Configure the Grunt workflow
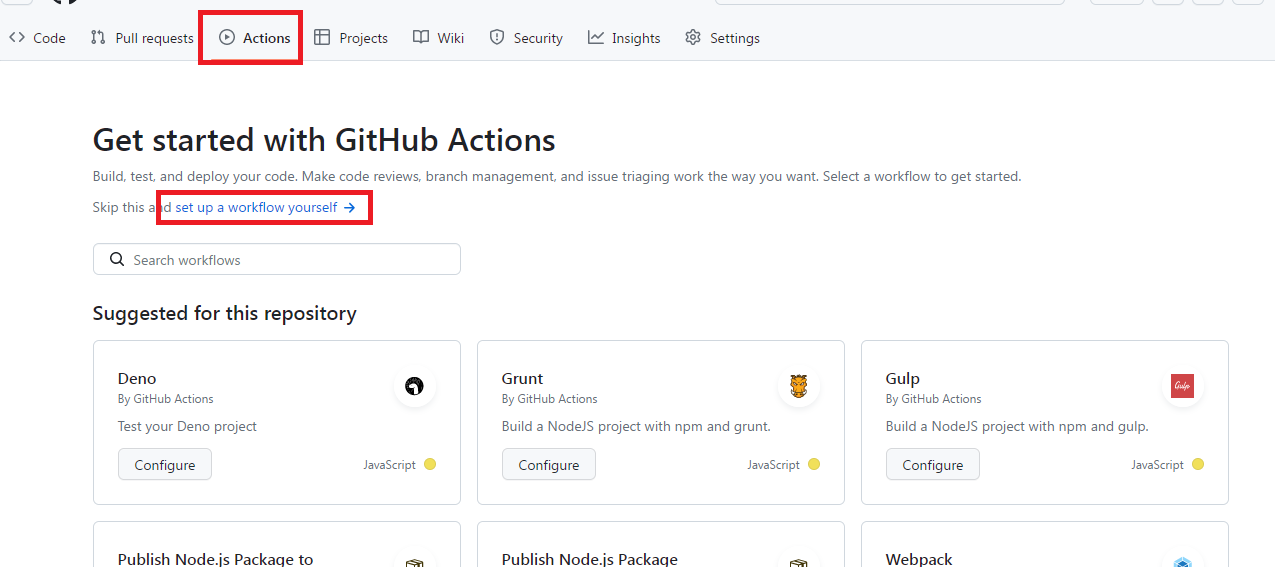 [x=549, y=465]
